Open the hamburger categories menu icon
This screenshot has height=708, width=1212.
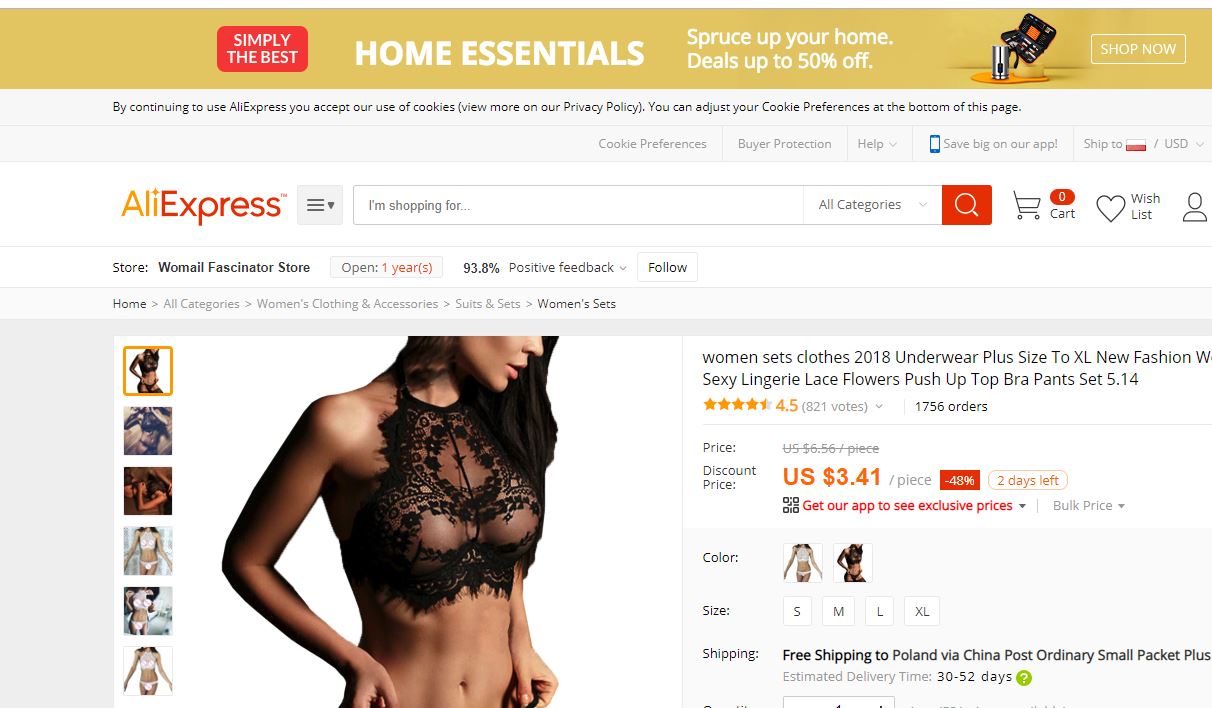[320, 205]
